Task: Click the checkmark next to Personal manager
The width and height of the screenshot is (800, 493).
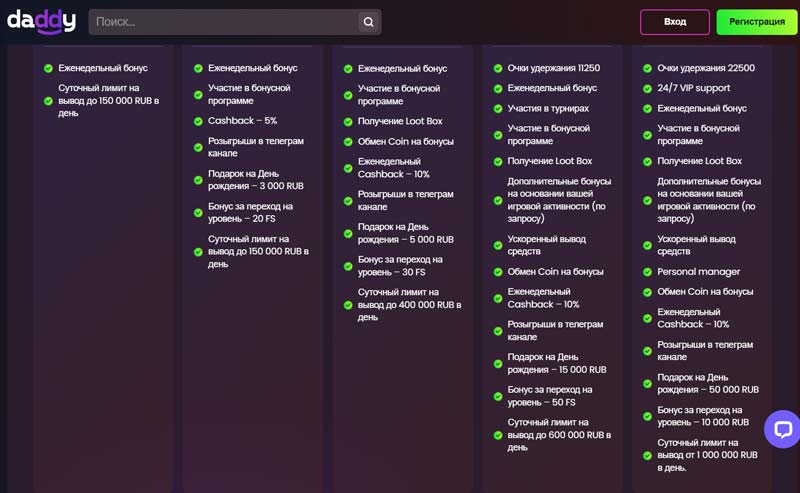Action: tap(648, 272)
